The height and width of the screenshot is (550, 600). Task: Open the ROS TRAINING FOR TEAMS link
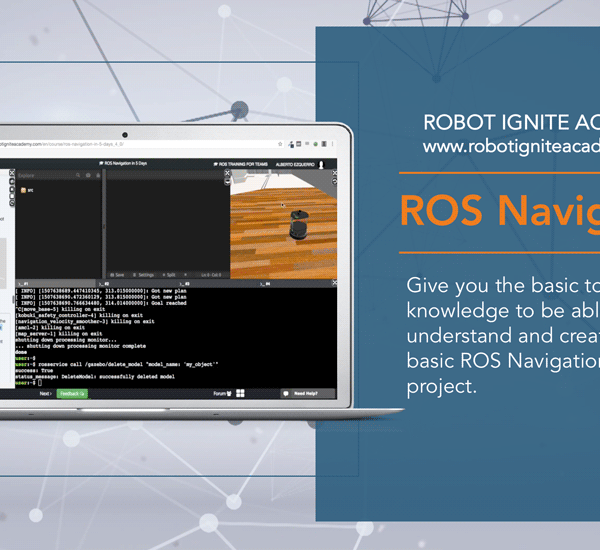[x=241, y=164]
